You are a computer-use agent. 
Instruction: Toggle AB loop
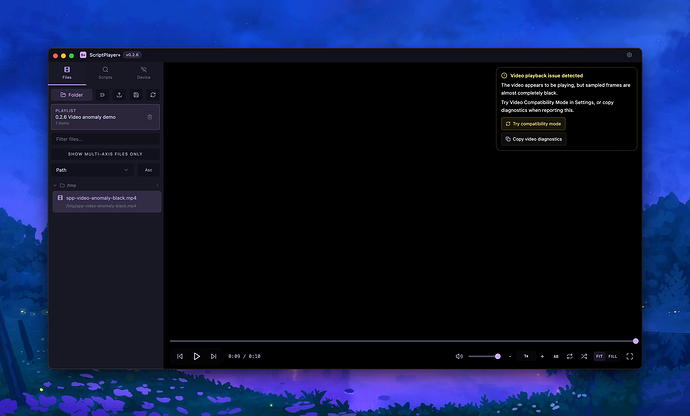point(556,356)
